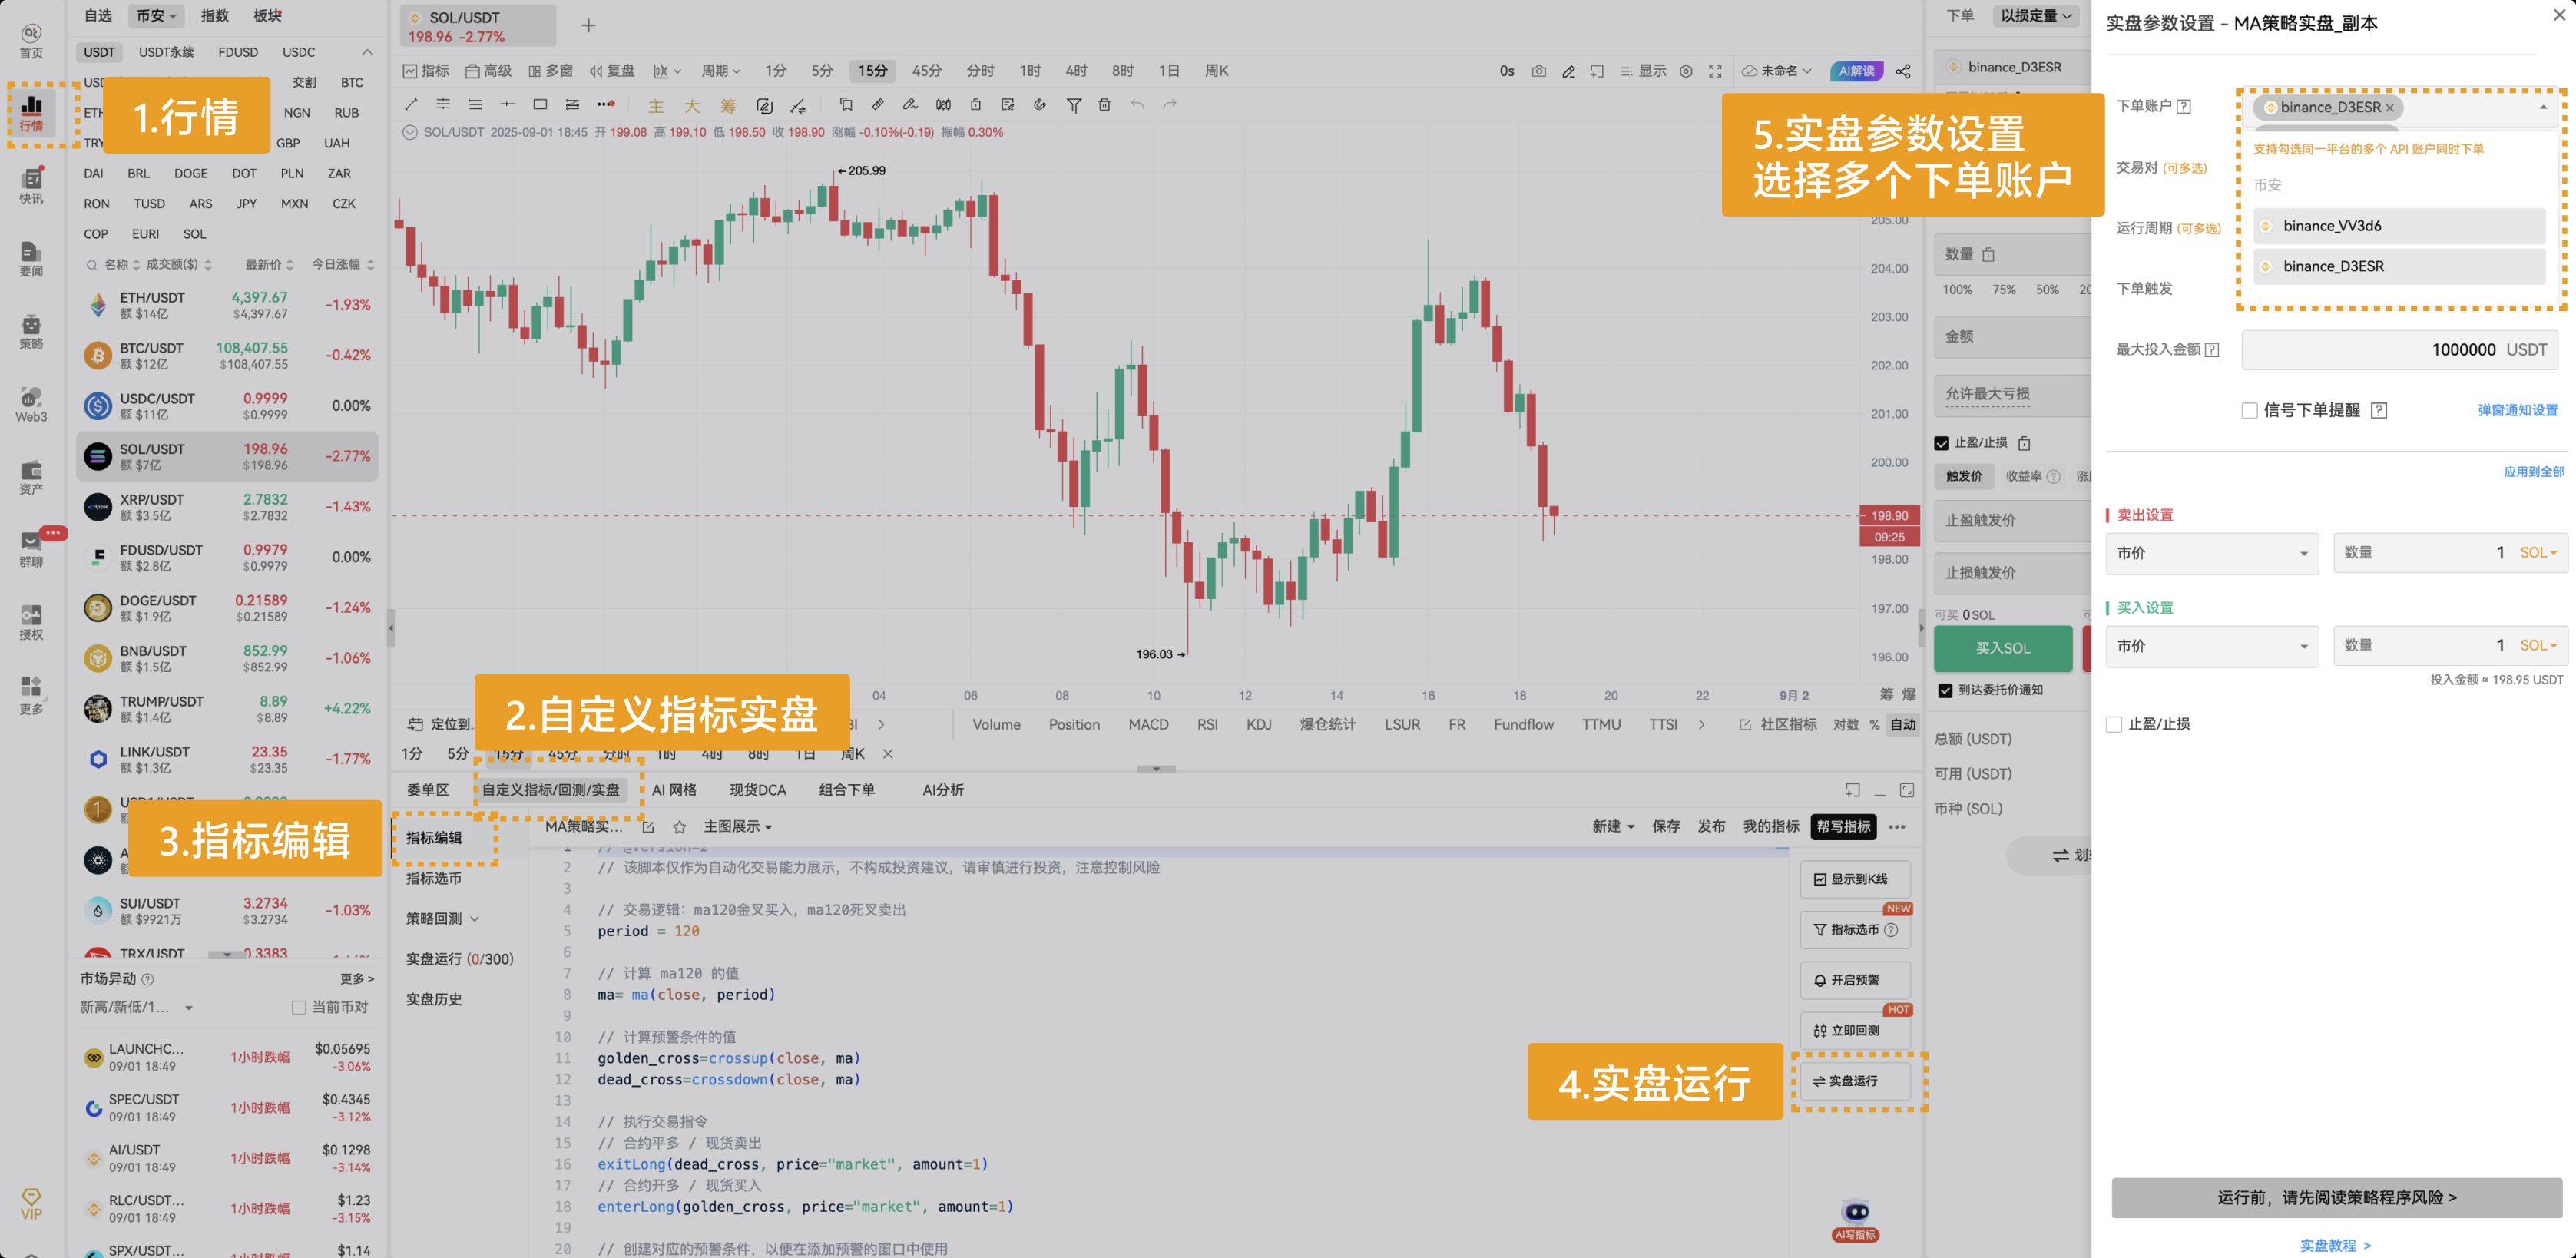Open the Web3 sidebar icon
The height and width of the screenshot is (1258, 2576).
(31, 405)
